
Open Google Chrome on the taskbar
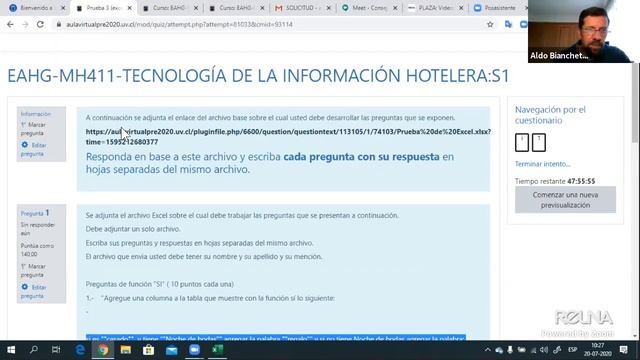[x=103, y=350]
